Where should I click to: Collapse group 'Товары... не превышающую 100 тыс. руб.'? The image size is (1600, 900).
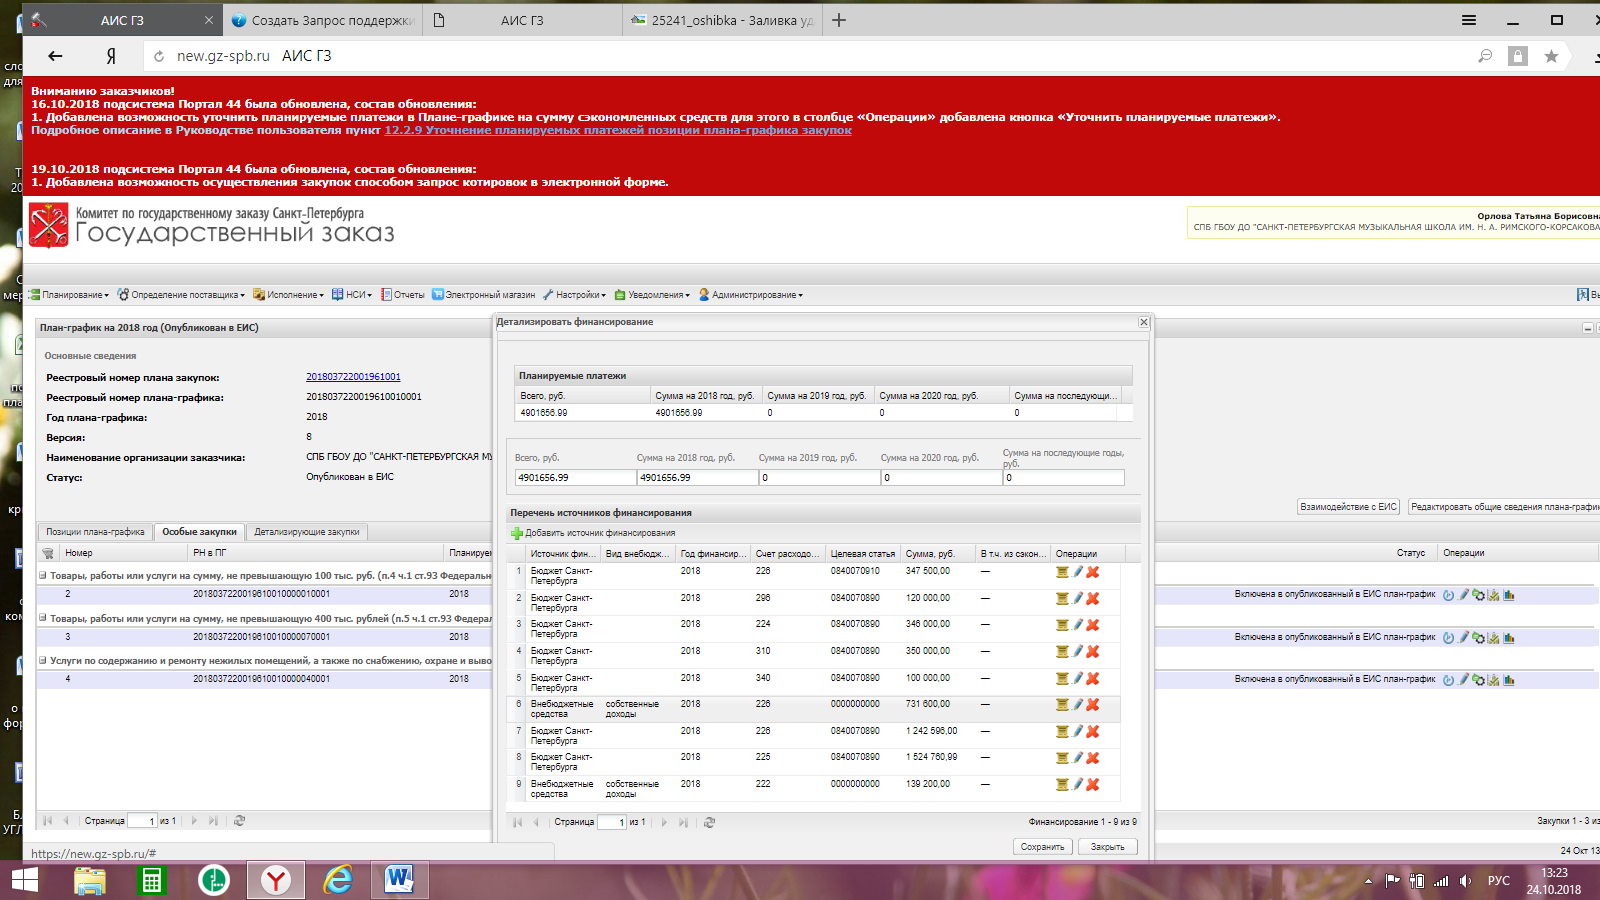[x=43, y=576]
